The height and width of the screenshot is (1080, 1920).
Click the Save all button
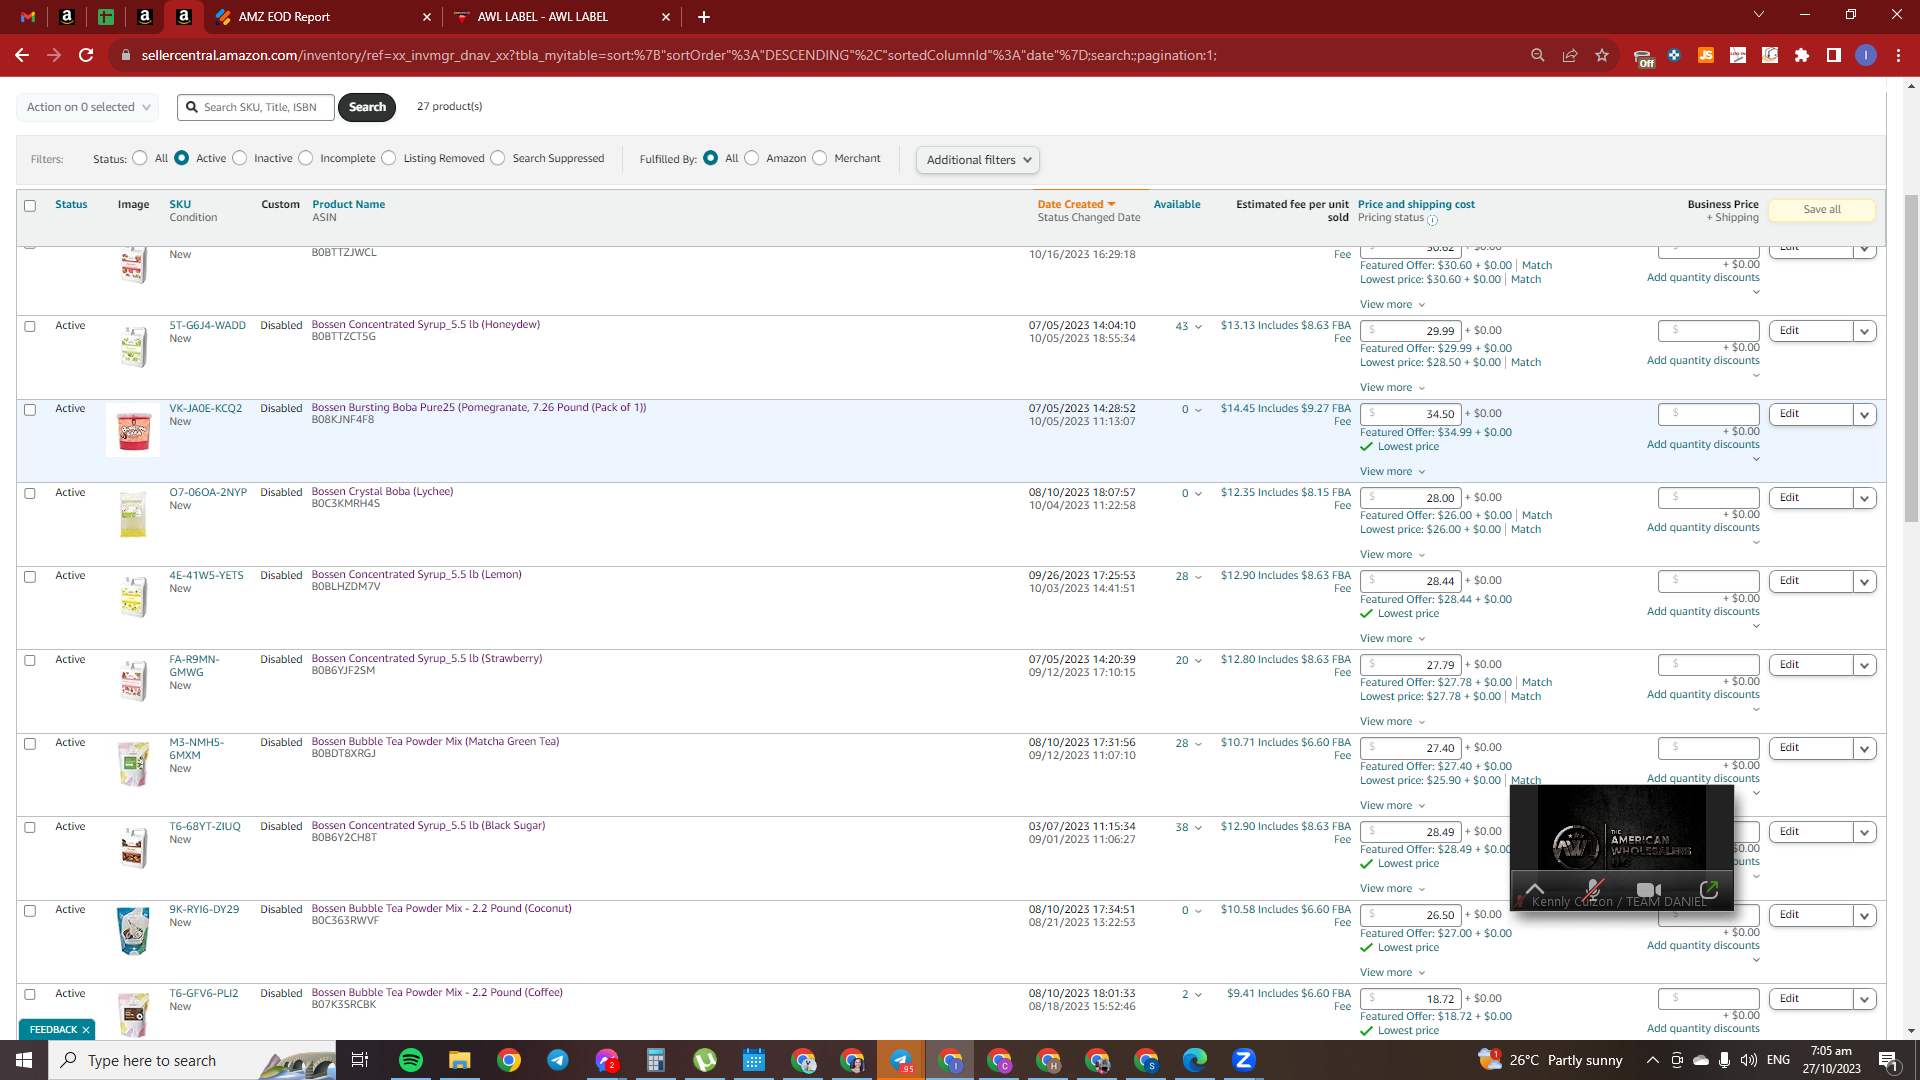click(x=1822, y=210)
